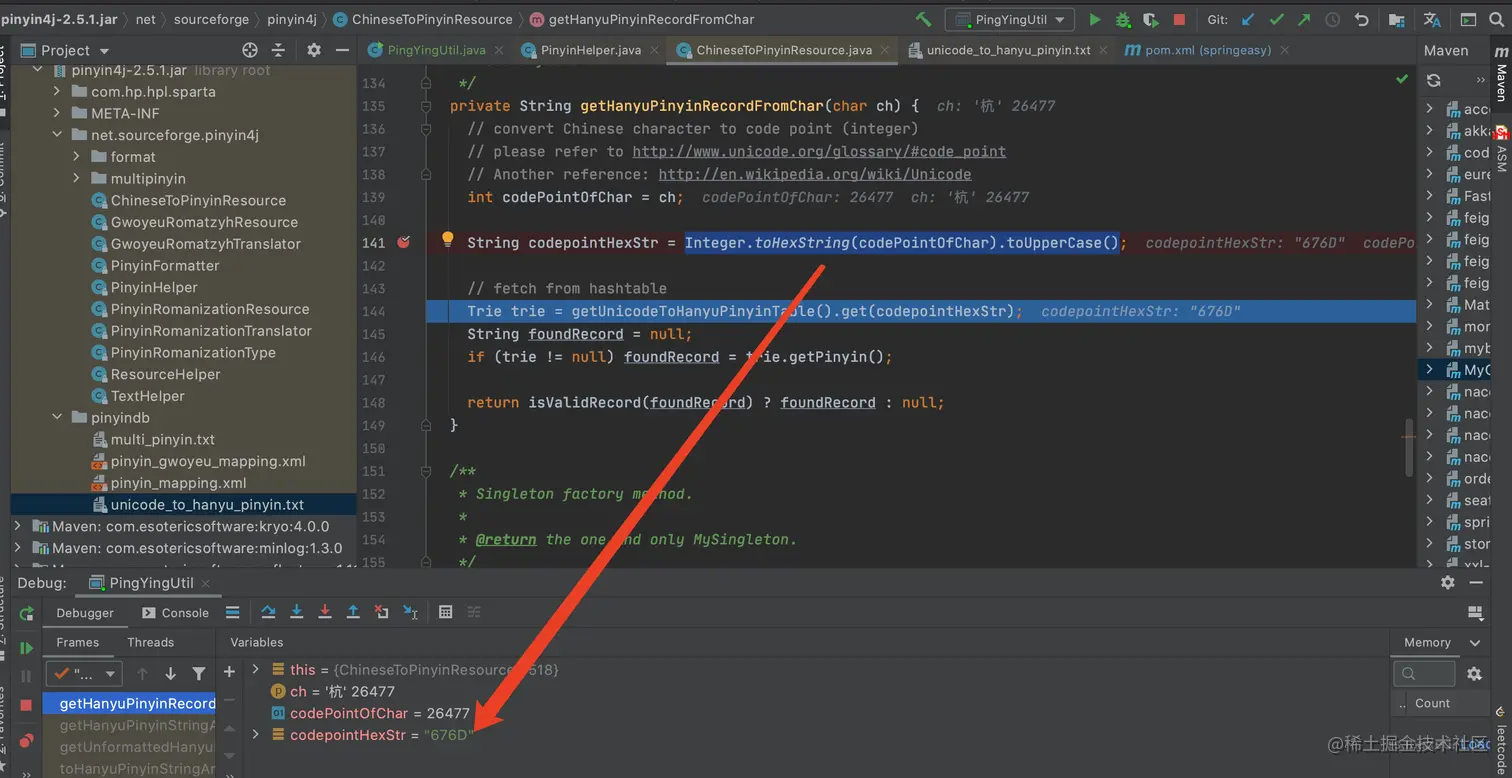1512x778 pixels.
Task: Select the Debugger tab
Action: click(x=85, y=613)
